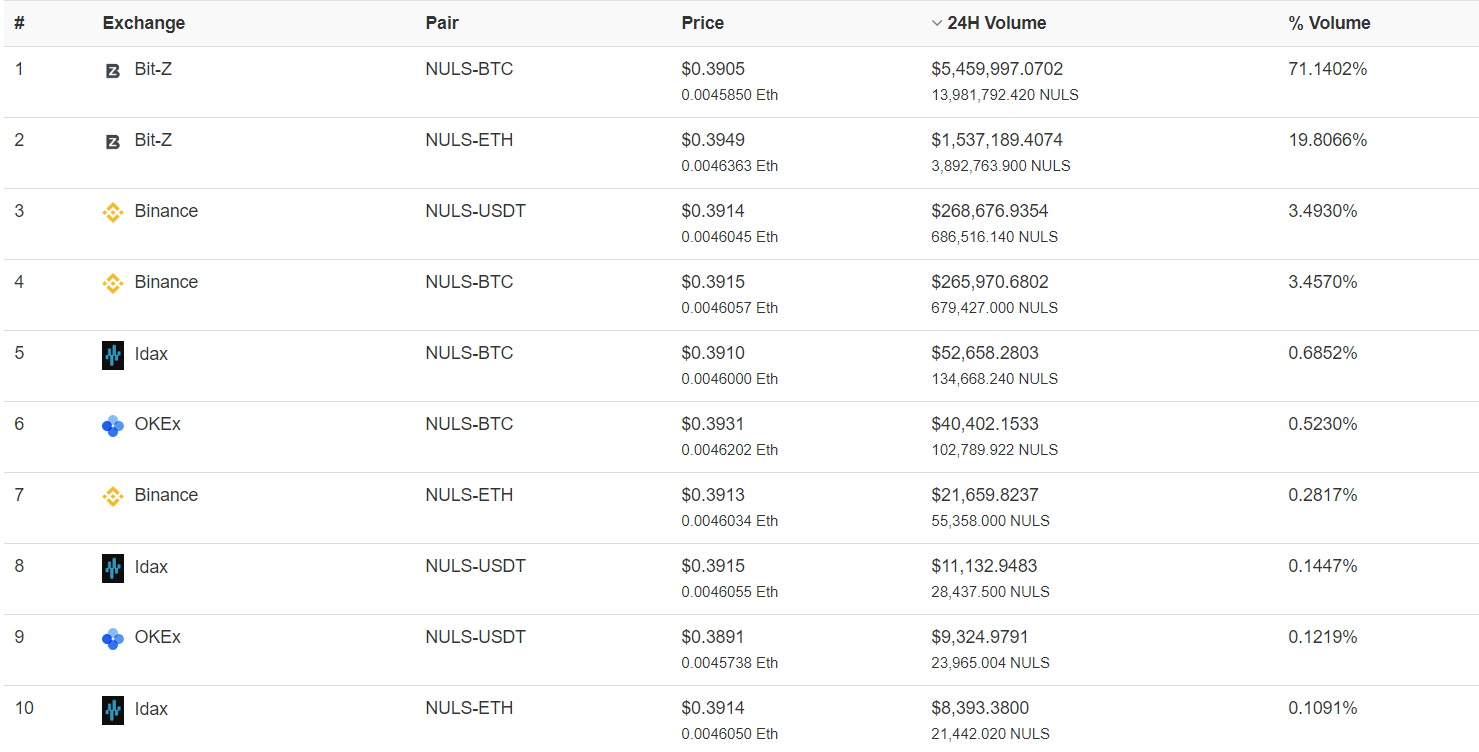The image size is (1479, 752).
Task: Click the Pair column header
Action: [x=442, y=23]
